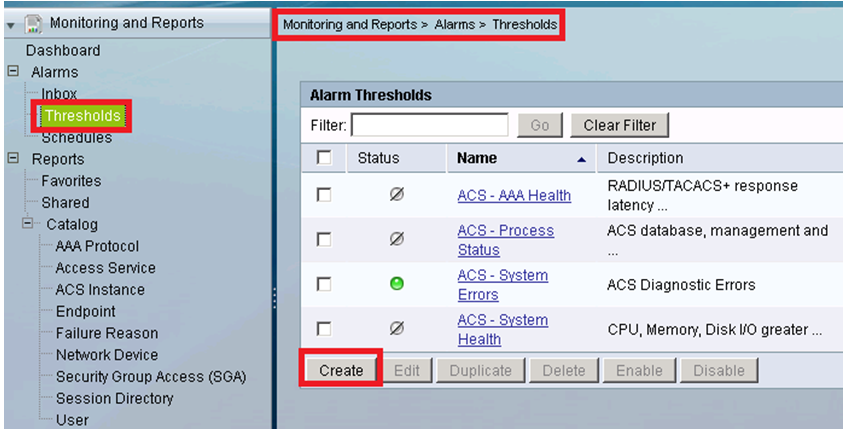Viewport: 848px width, 432px height.
Task: Click the CPU, Memory, Disk I/O description
Action: tap(714, 330)
